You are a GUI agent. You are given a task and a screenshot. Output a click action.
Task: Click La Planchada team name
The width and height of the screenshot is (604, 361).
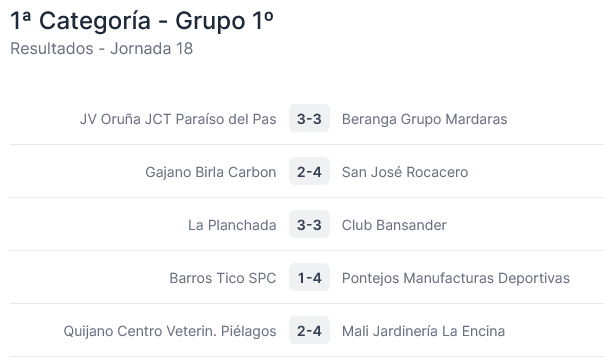pos(232,225)
